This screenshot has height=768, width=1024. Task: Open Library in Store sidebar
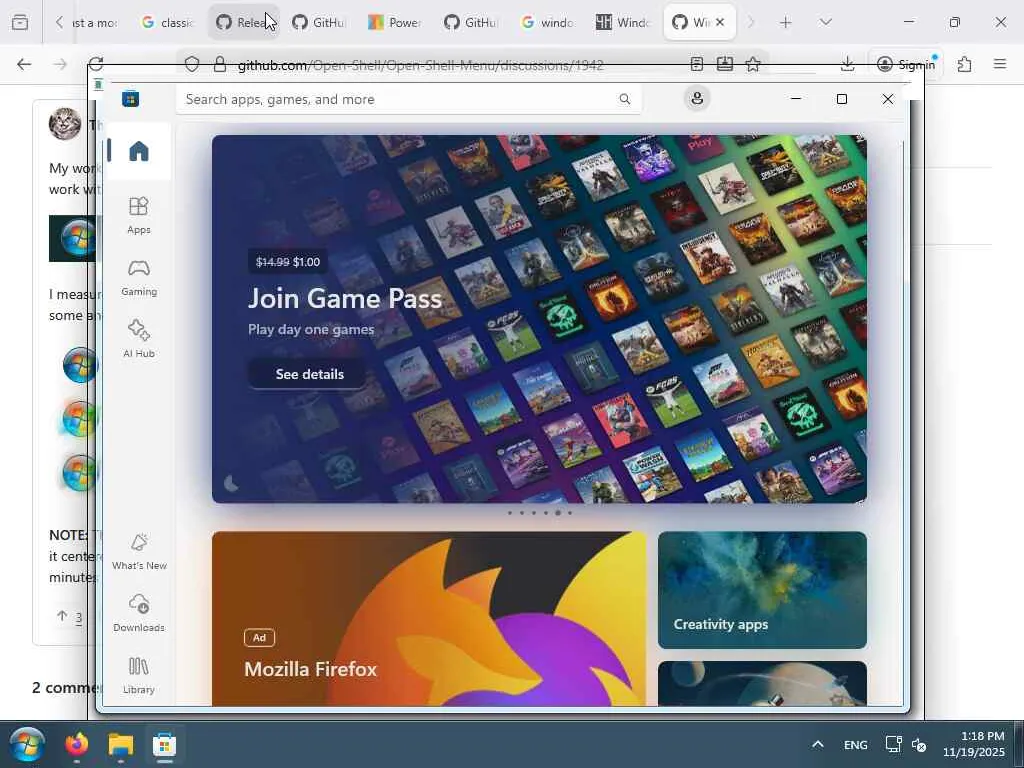coord(138,675)
